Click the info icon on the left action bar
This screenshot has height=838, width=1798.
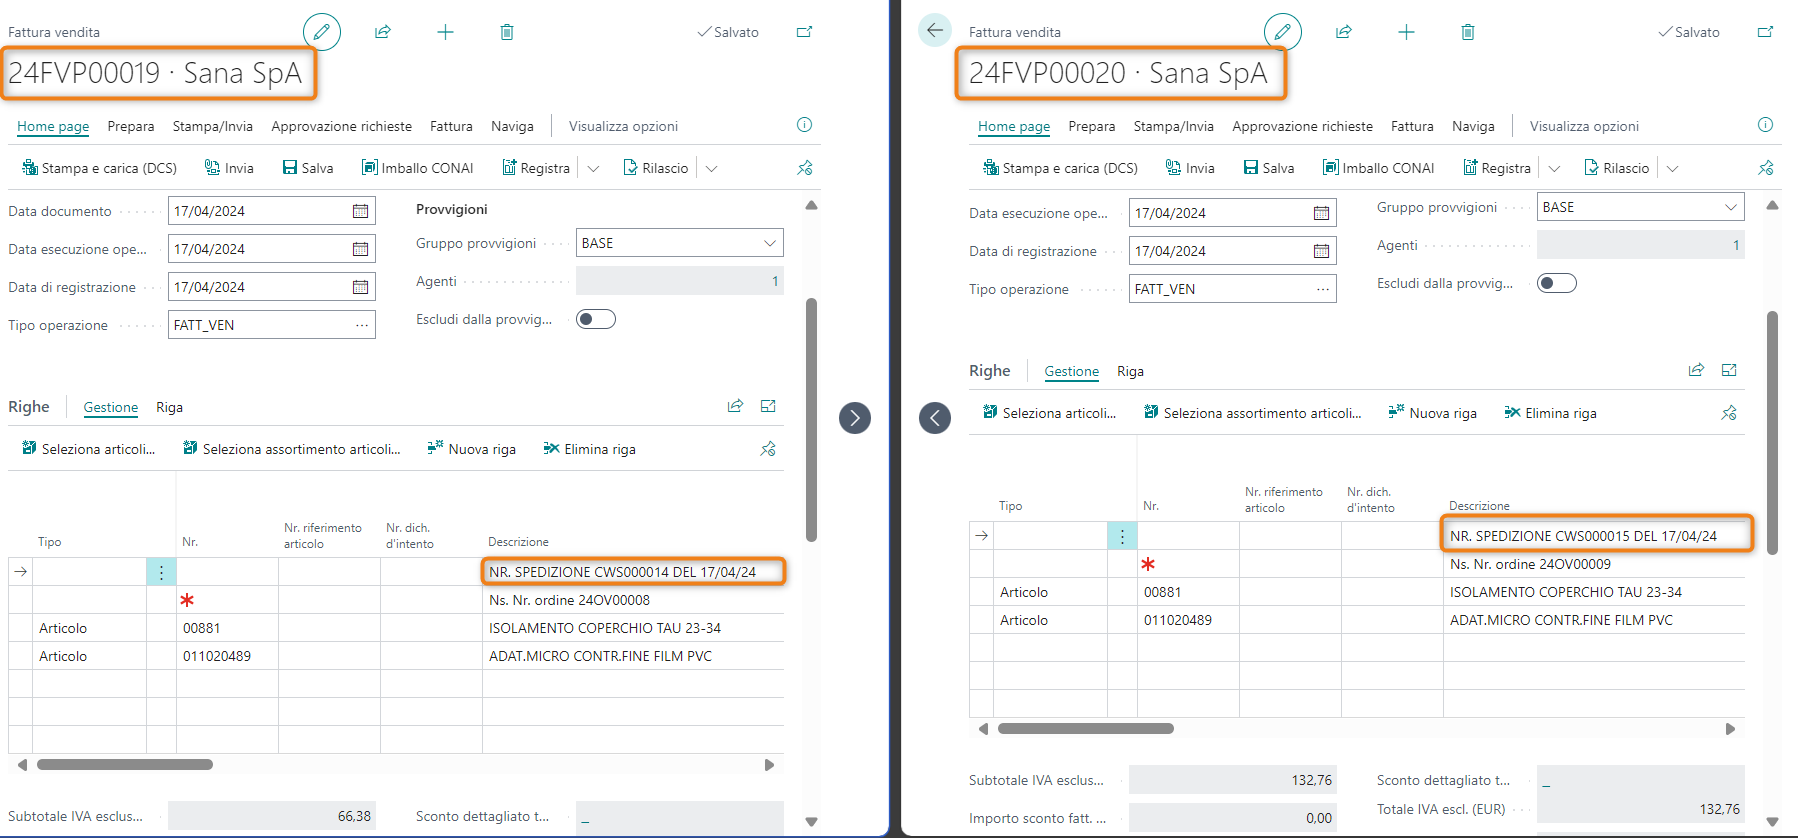pos(804,125)
